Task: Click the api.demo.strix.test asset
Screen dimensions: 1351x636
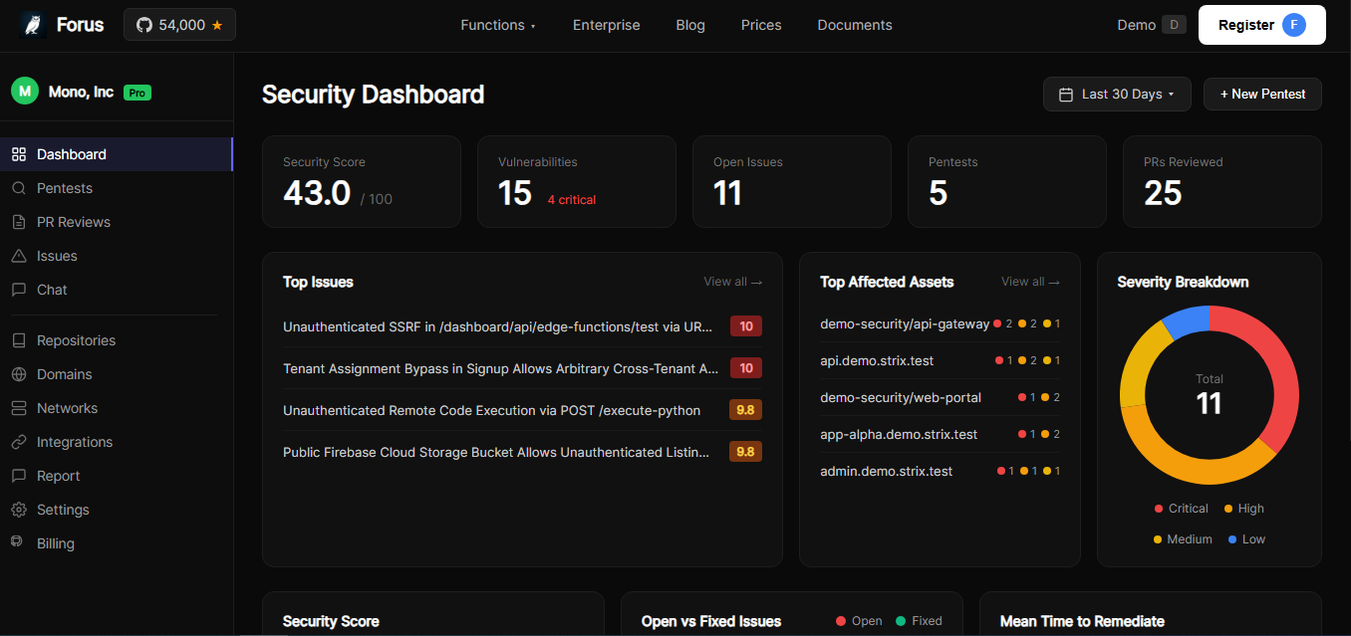Action: click(940, 360)
